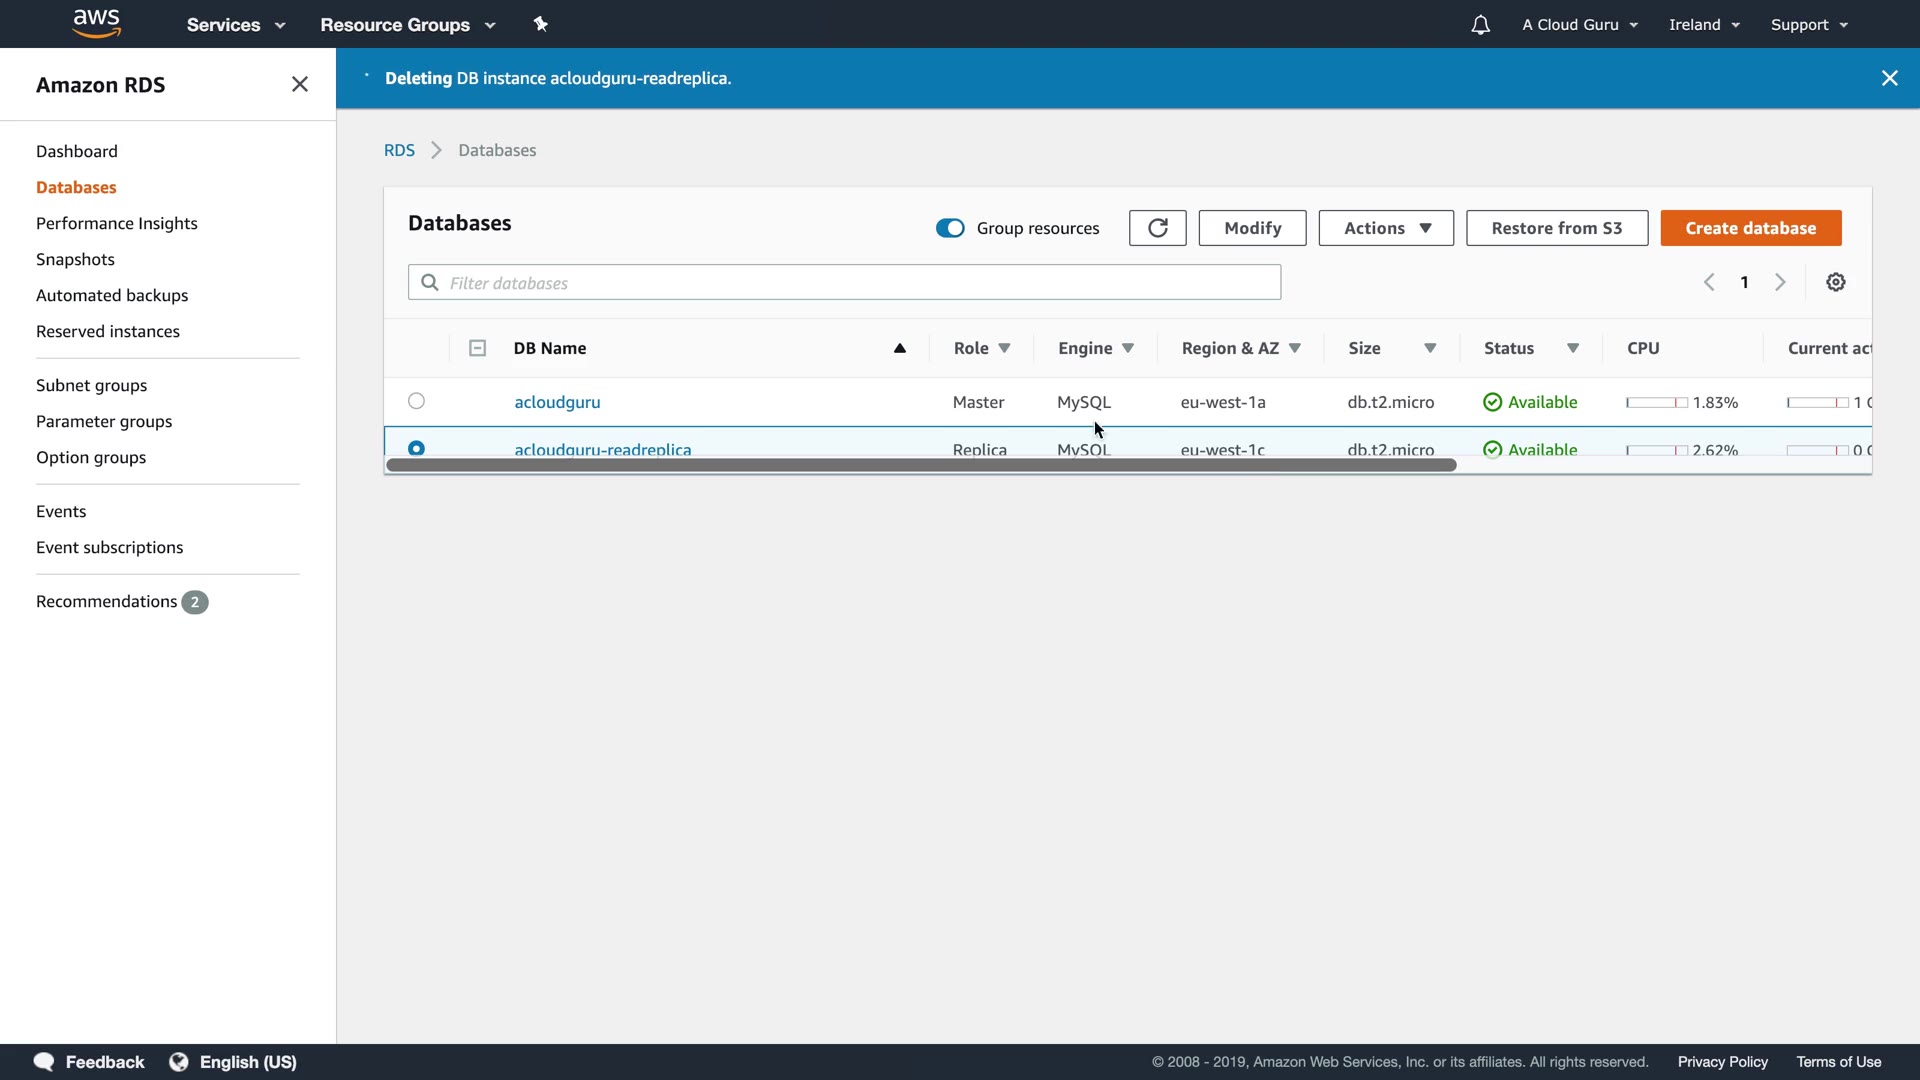This screenshot has height=1080, width=1920.
Task: Go to next results page arrow
Action: (x=1780, y=283)
